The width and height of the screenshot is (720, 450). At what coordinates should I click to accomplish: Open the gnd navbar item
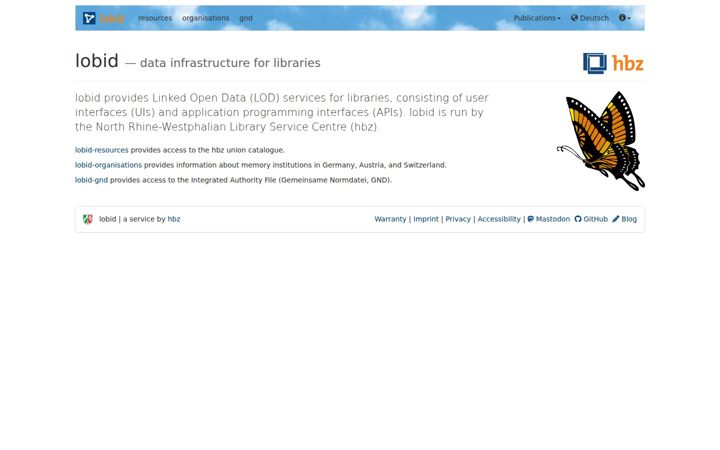pyautogui.click(x=246, y=18)
